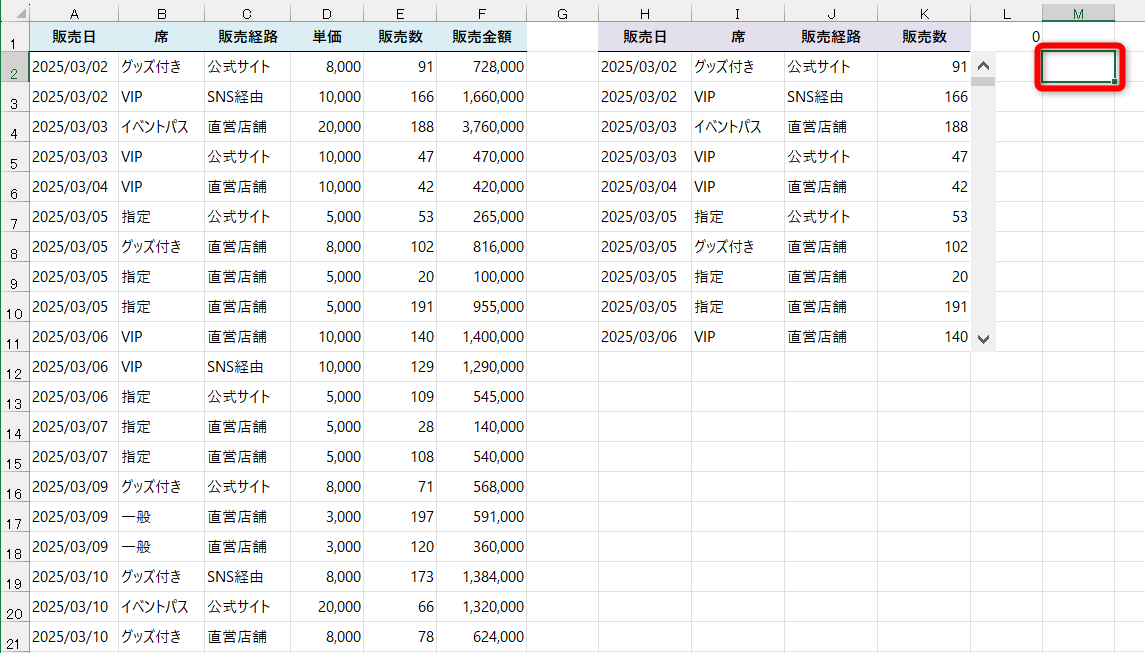Click 2025/03/04 cell in column A

click(74, 186)
